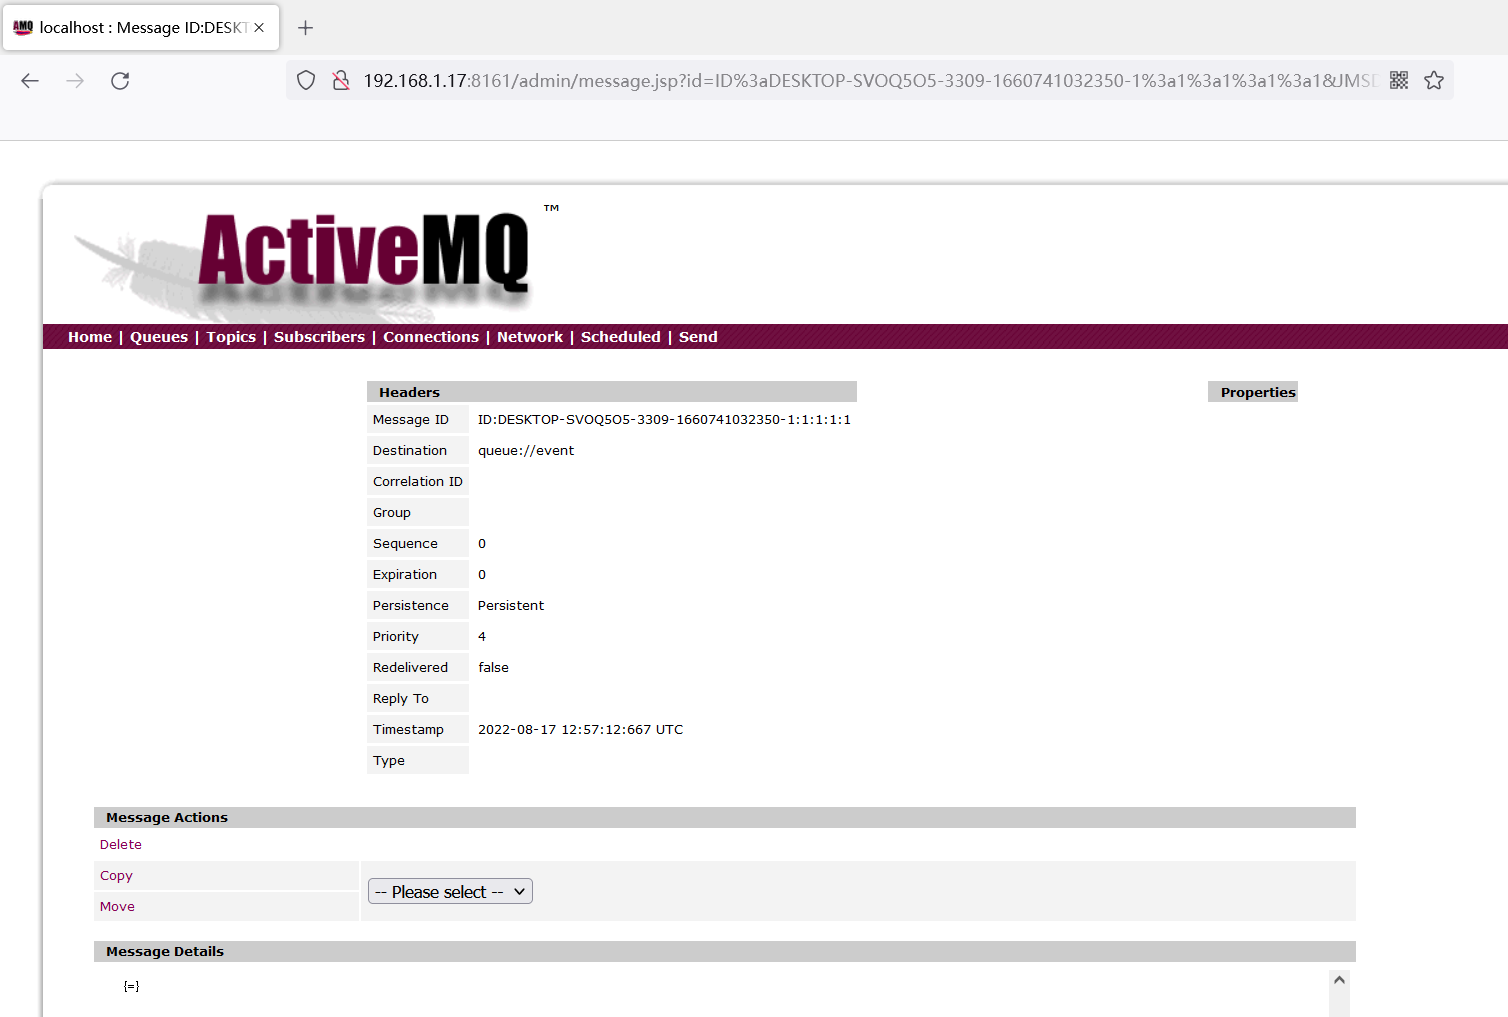
Task: Open the Topics page
Action: pos(231,337)
